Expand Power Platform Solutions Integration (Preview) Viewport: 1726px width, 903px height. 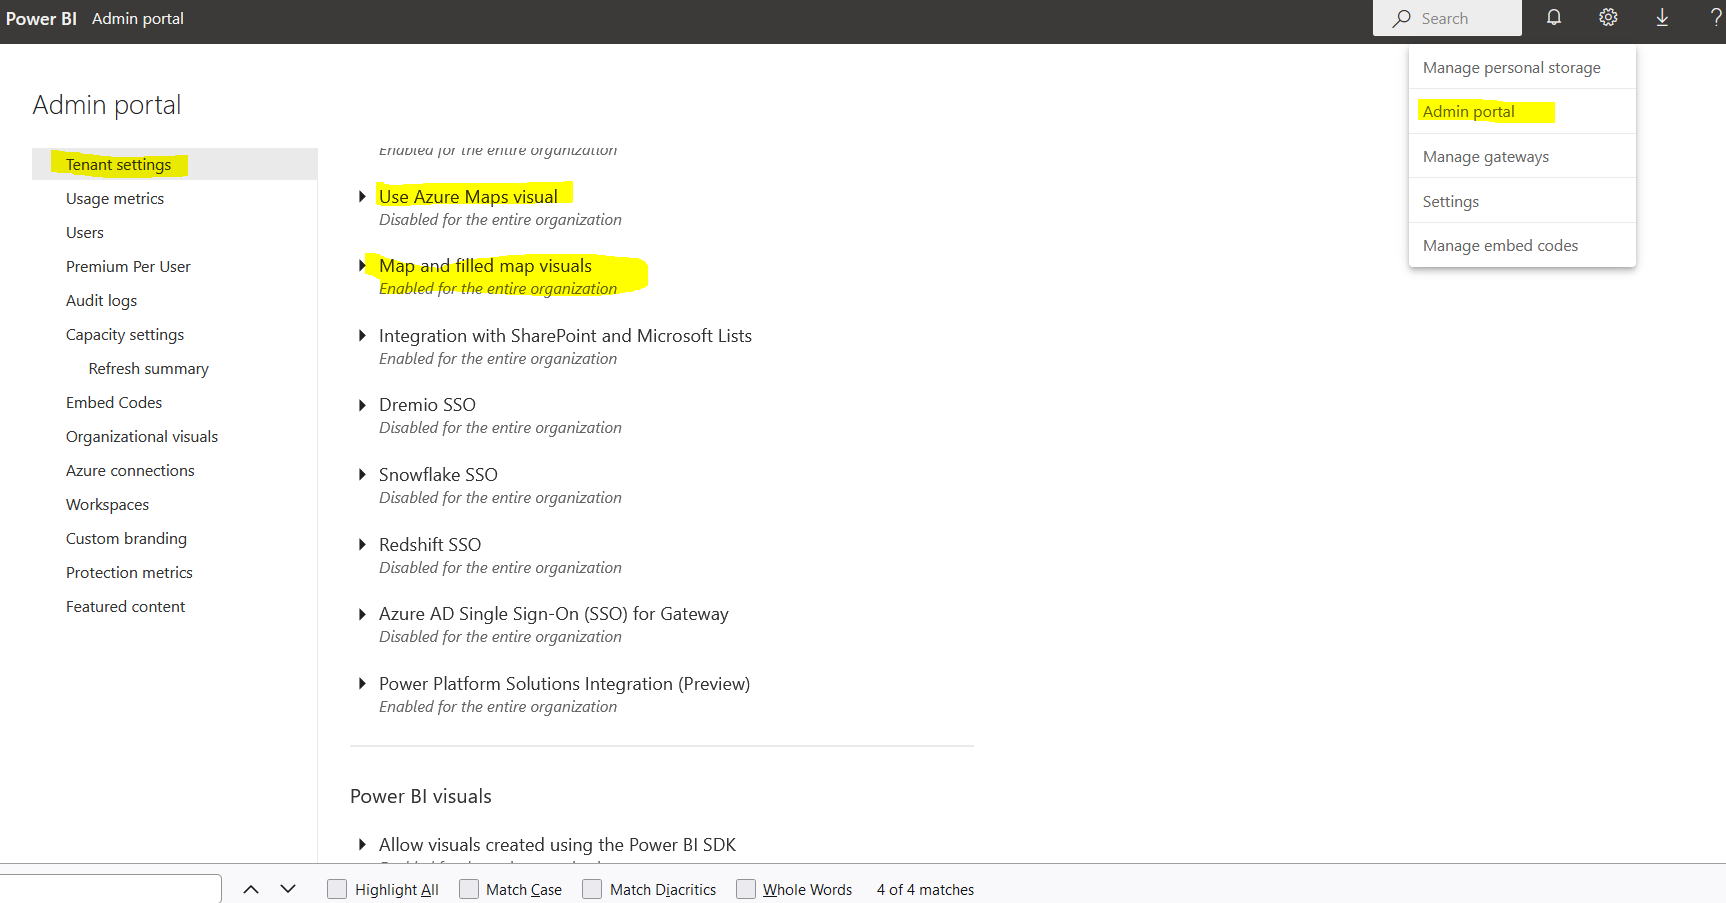coord(362,684)
